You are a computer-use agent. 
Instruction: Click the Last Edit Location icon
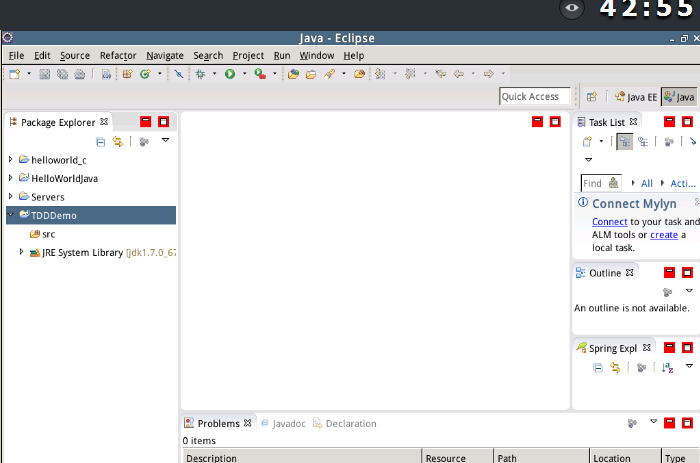pos(441,74)
